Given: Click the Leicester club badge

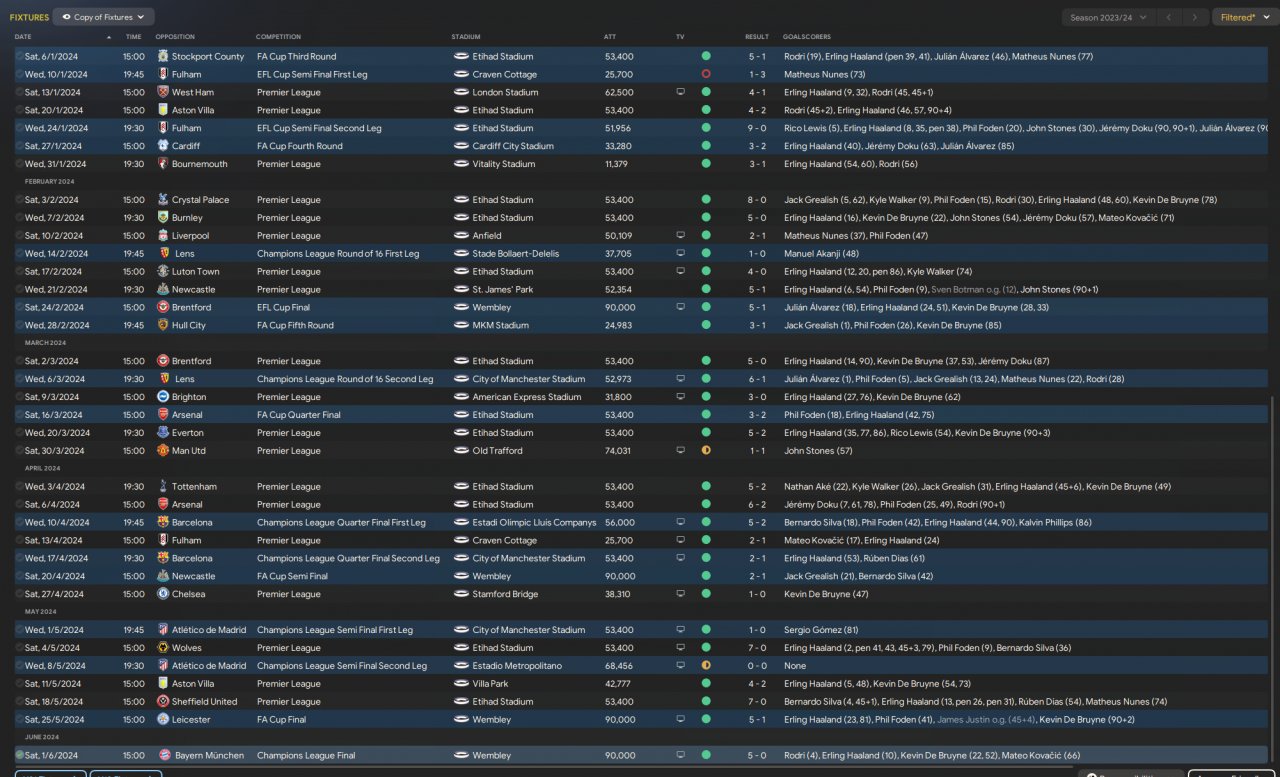Looking at the screenshot, I should coord(163,720).
